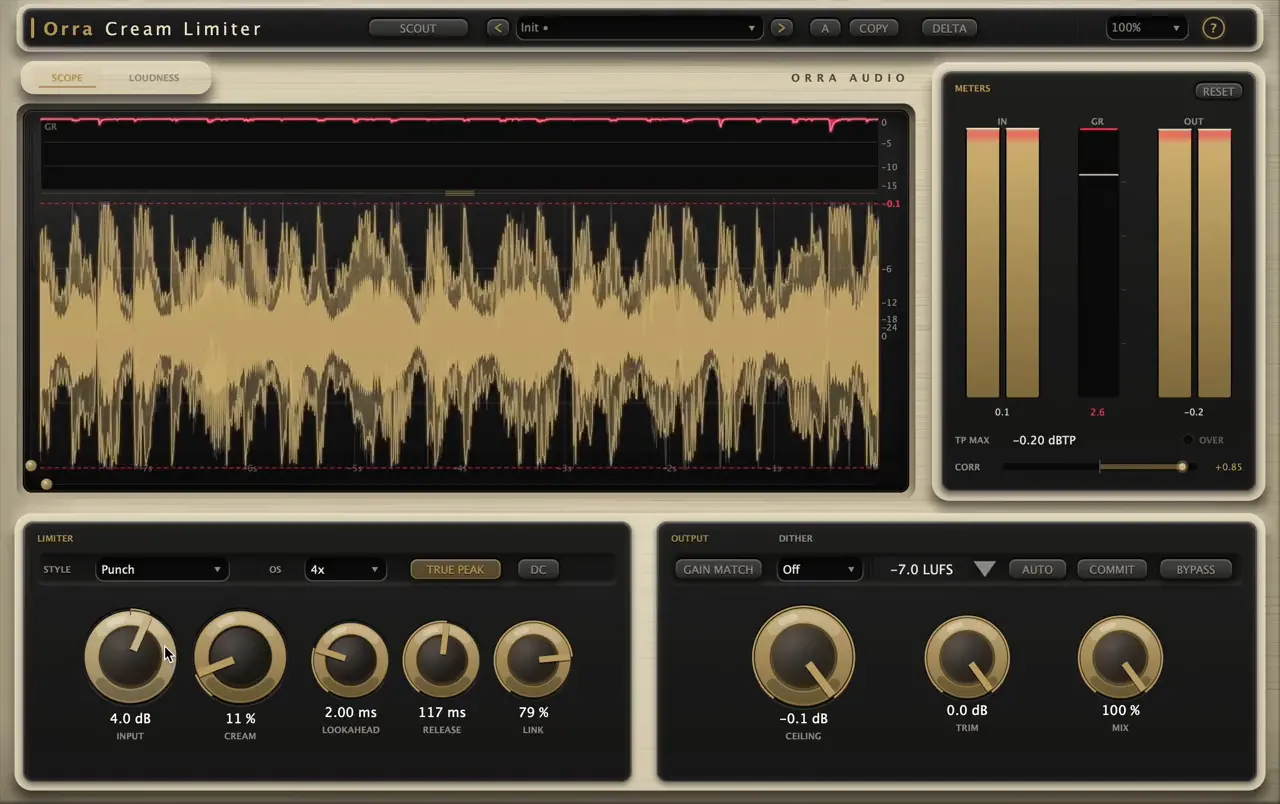Click the 117 ms release value
Viewport: 1280px width, 804px height.
[442, 712]
